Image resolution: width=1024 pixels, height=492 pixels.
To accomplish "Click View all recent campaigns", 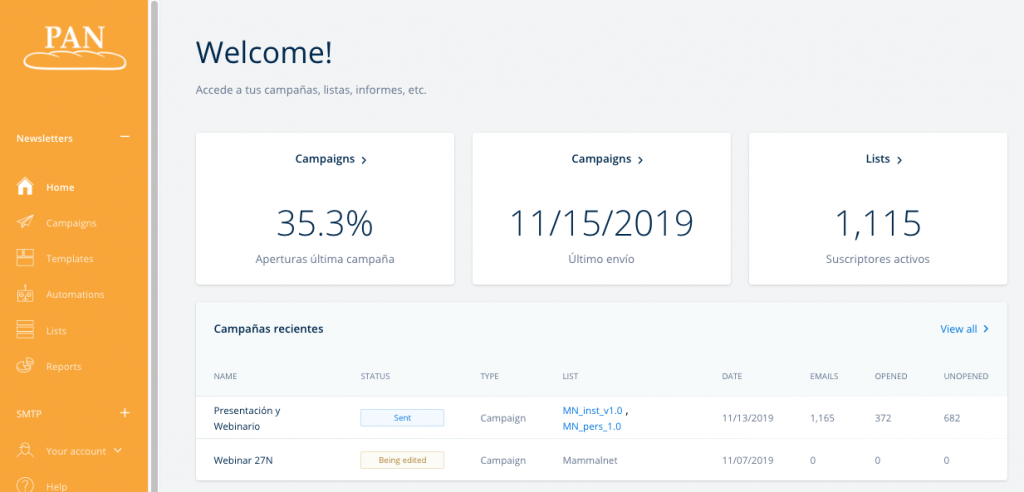I will (x=964, y=329).
